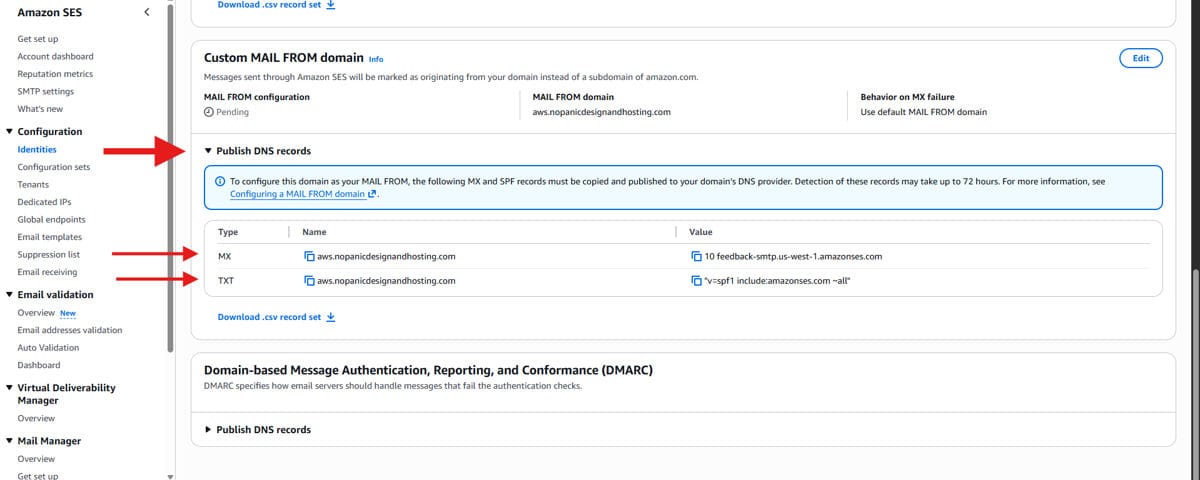The image size is (1200, 480).
Task: Open Configuration sets
Action: (53, 167)
